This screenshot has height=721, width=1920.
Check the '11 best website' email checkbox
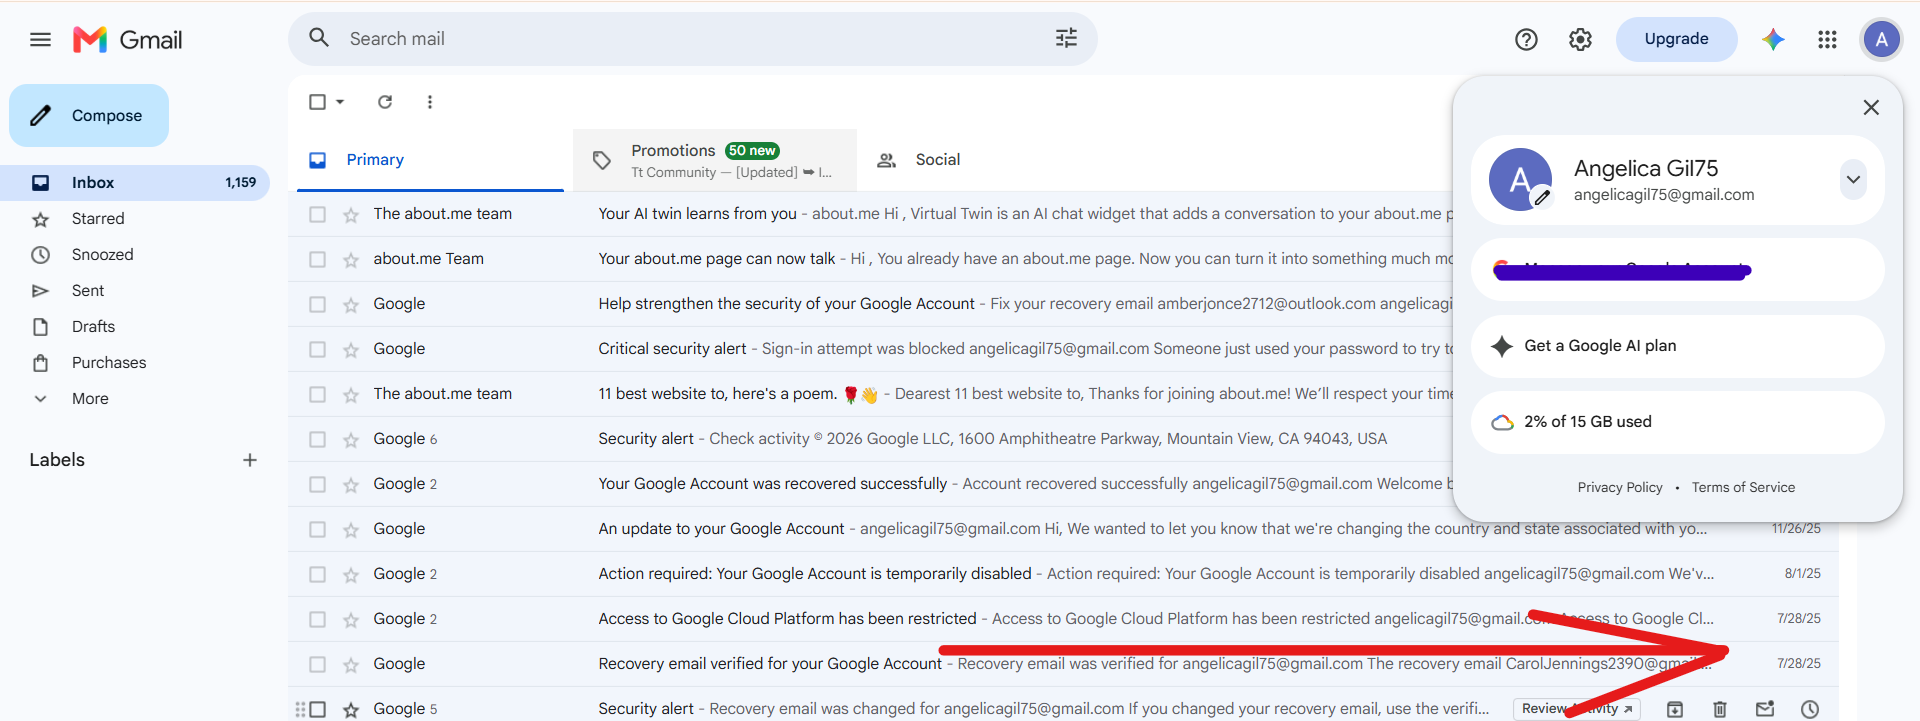pos(317,394)
